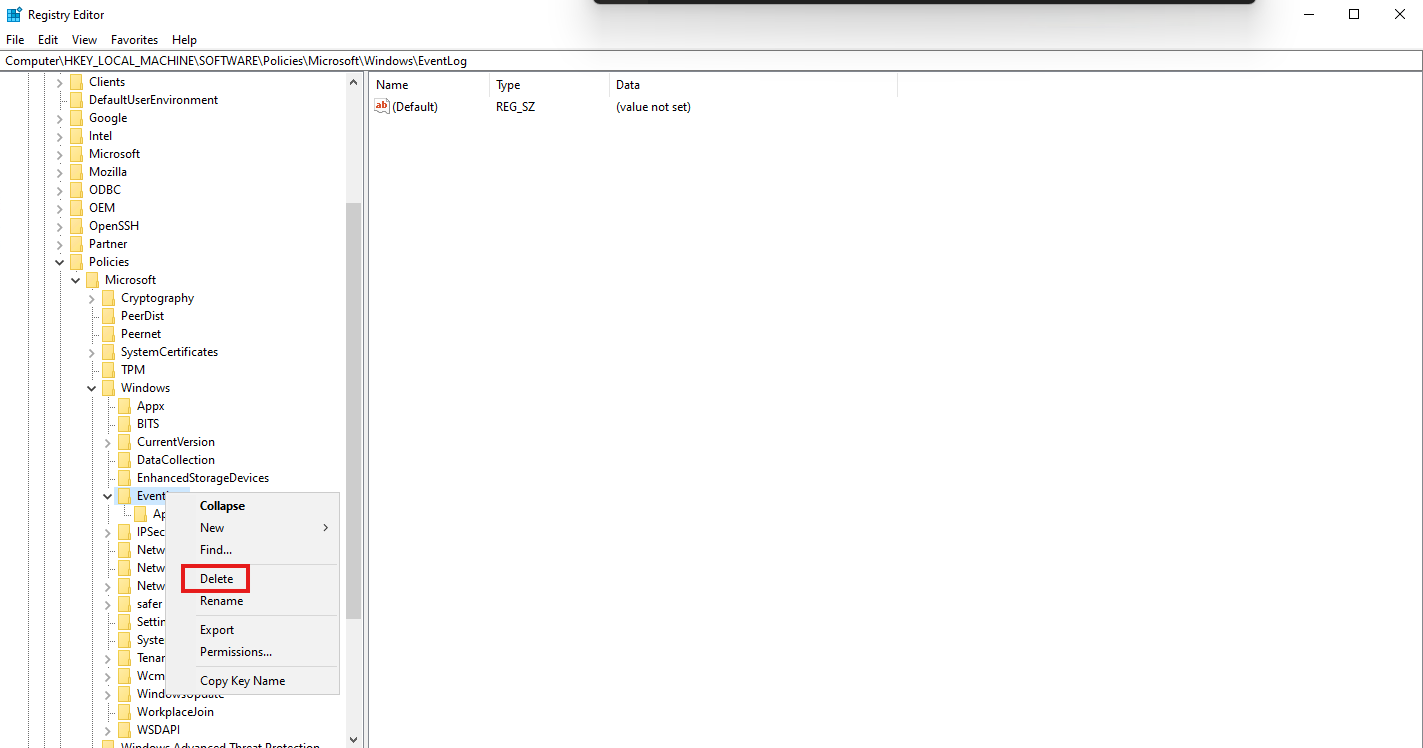This screenshot has height=748, width=1423.
Task: Expand the SystemCertificates key
Action: coord(92,352)
